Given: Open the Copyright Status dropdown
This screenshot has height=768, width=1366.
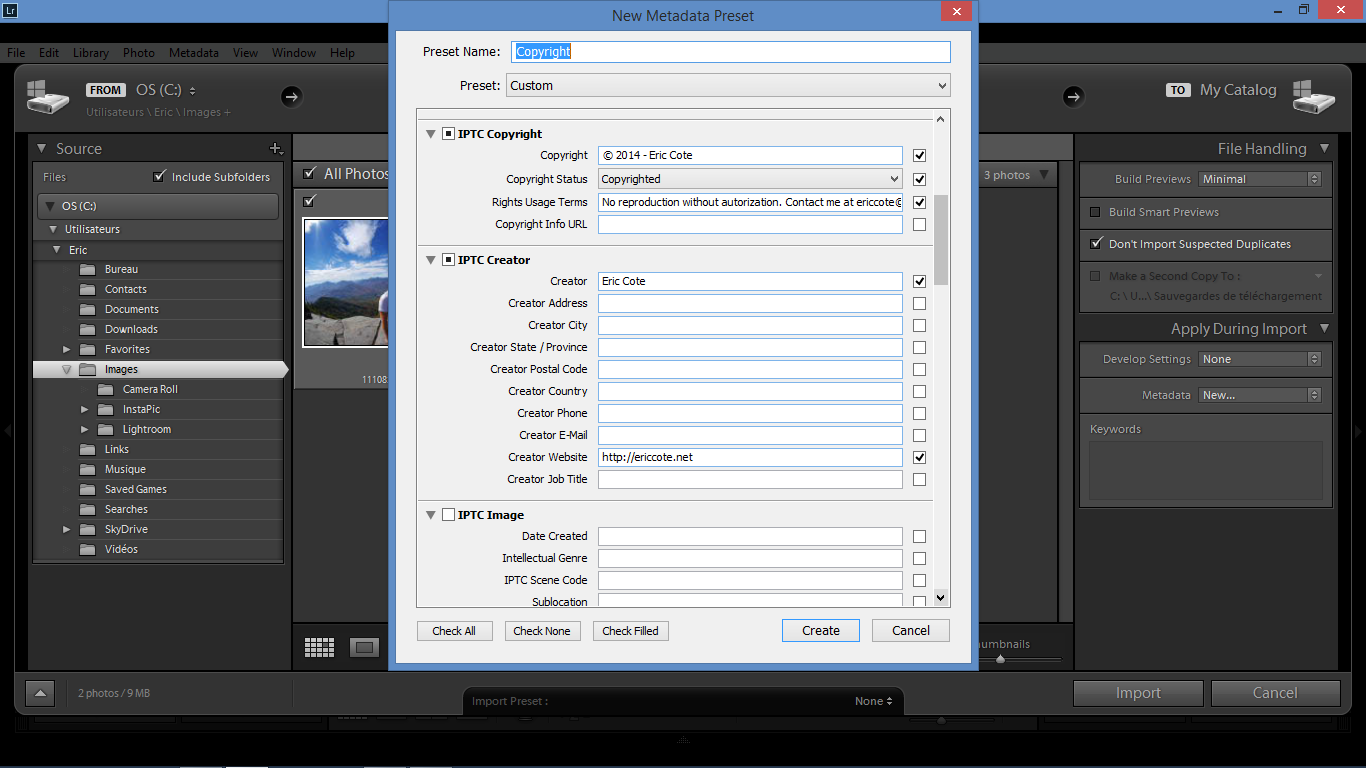Looking at the screenshot, I should click(751, 179).
